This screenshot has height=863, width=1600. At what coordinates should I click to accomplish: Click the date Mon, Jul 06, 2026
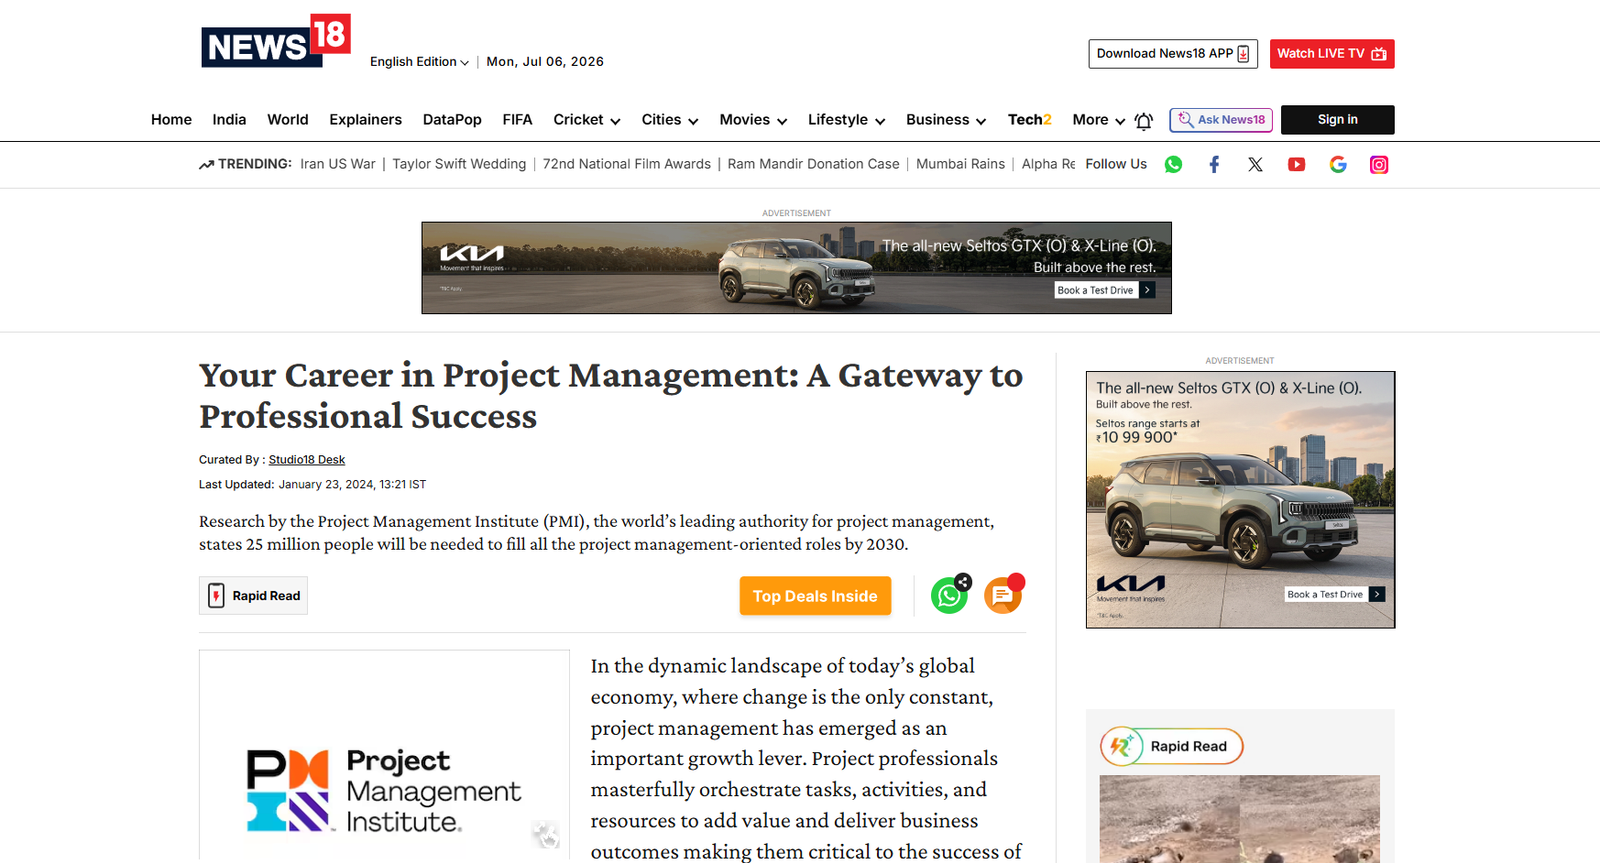(545, 62)
